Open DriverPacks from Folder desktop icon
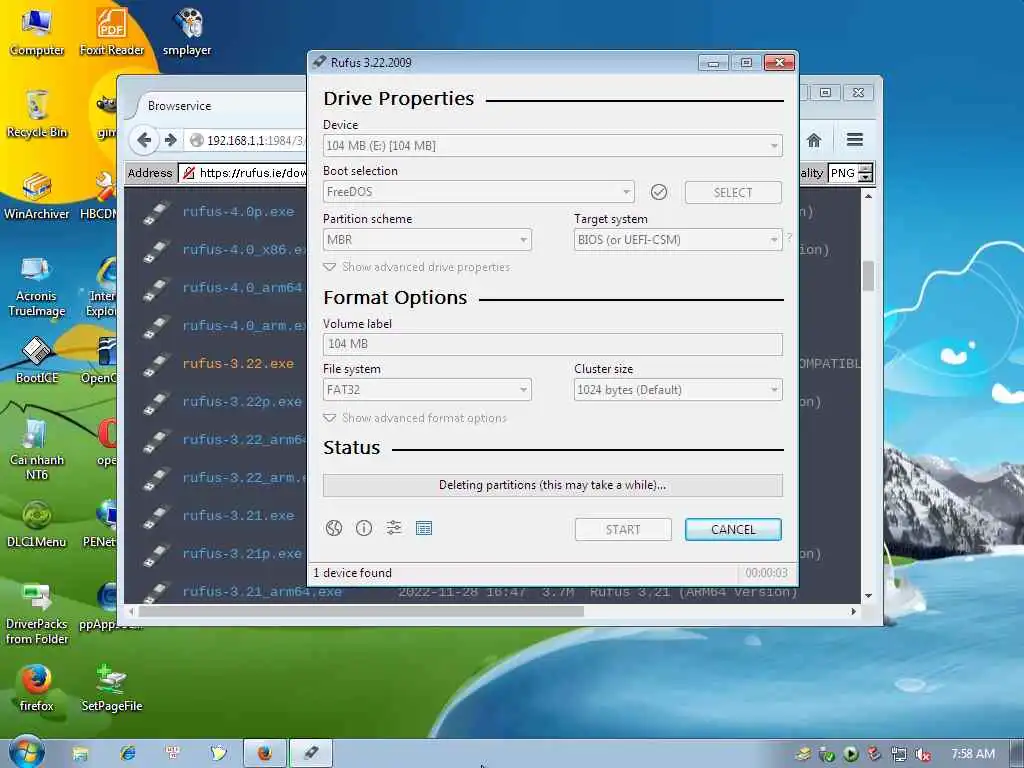This screenshot has width=1024, height=768. pos(37,615)
